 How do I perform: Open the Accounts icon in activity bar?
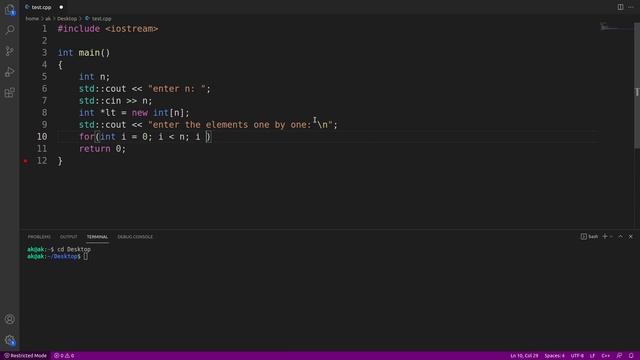pyautogui.click(x=10, y=319)
